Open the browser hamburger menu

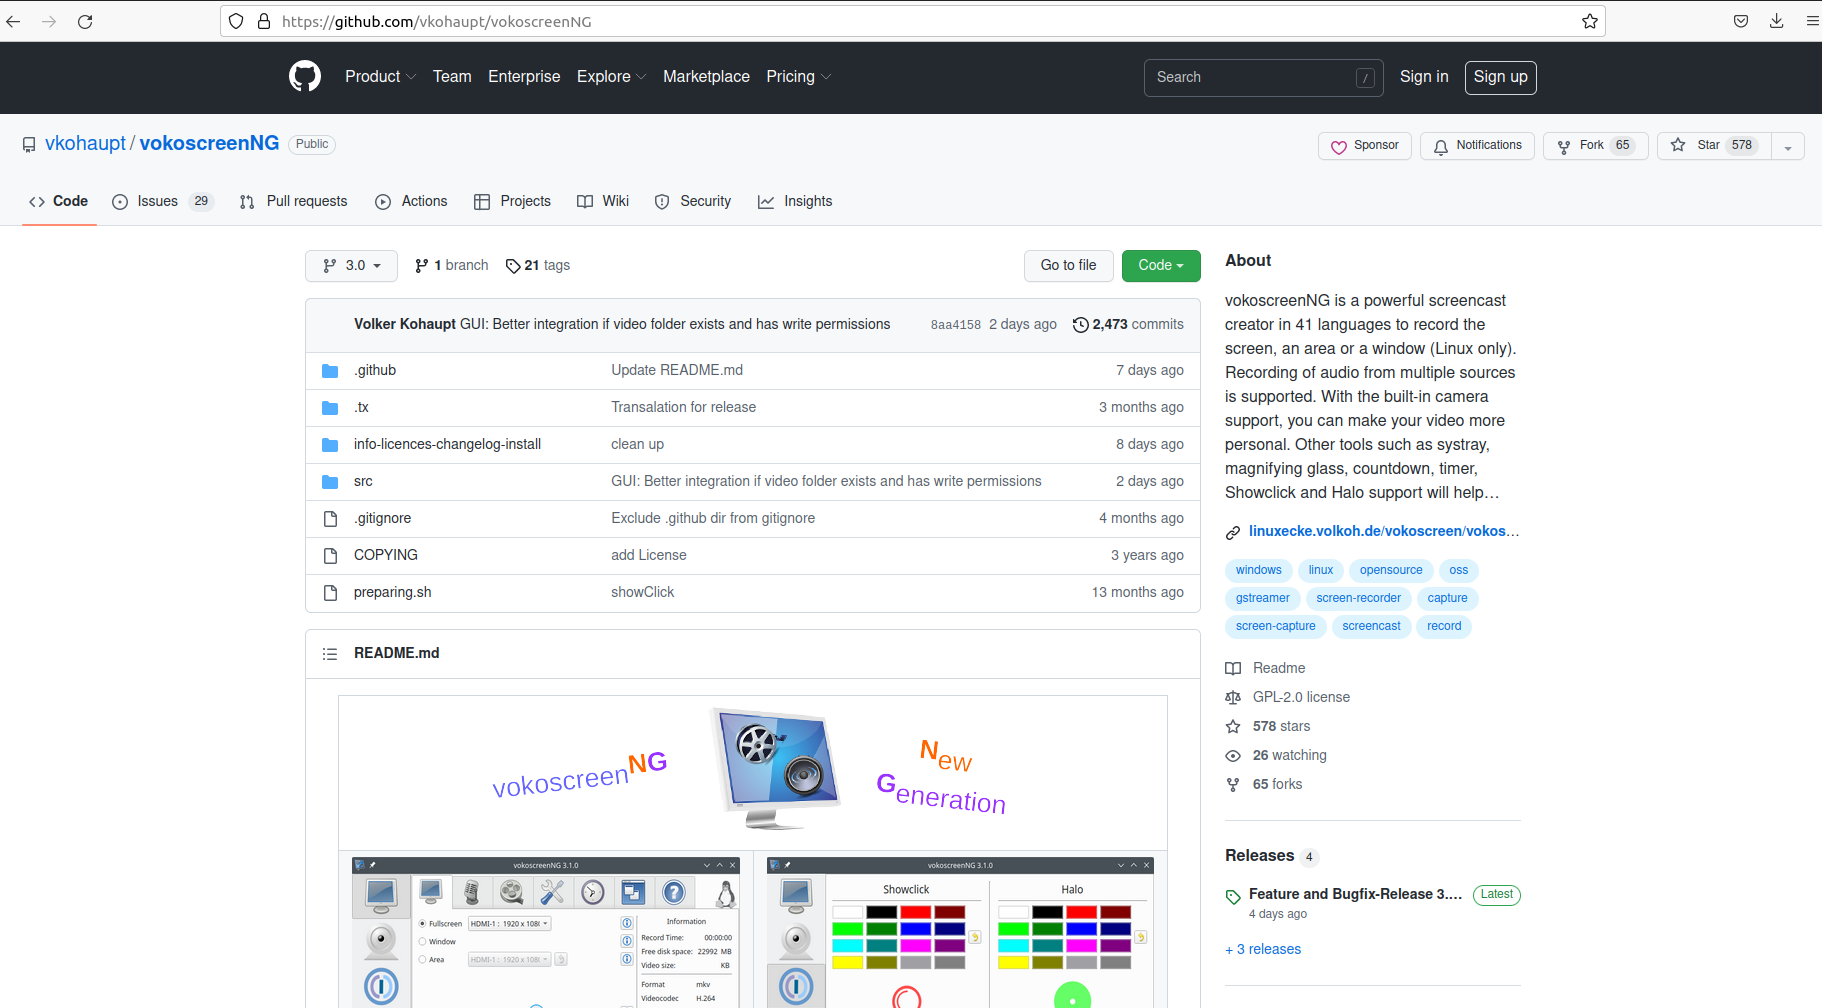[1812, 21]
